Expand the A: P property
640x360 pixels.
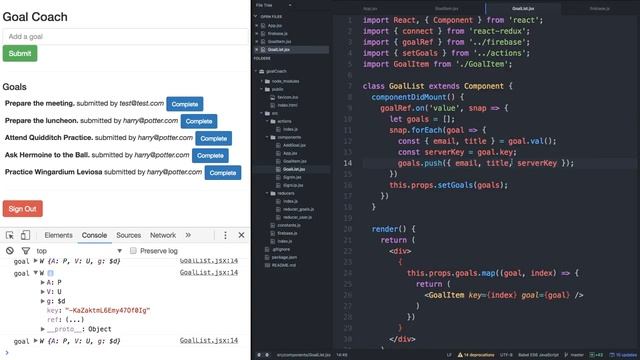pos(42,282)
